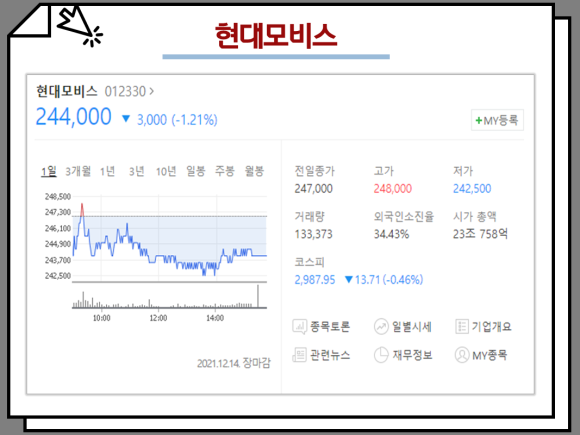Click the volume bar chart below price
The image size is (580, 435).
tap(169, 297)
